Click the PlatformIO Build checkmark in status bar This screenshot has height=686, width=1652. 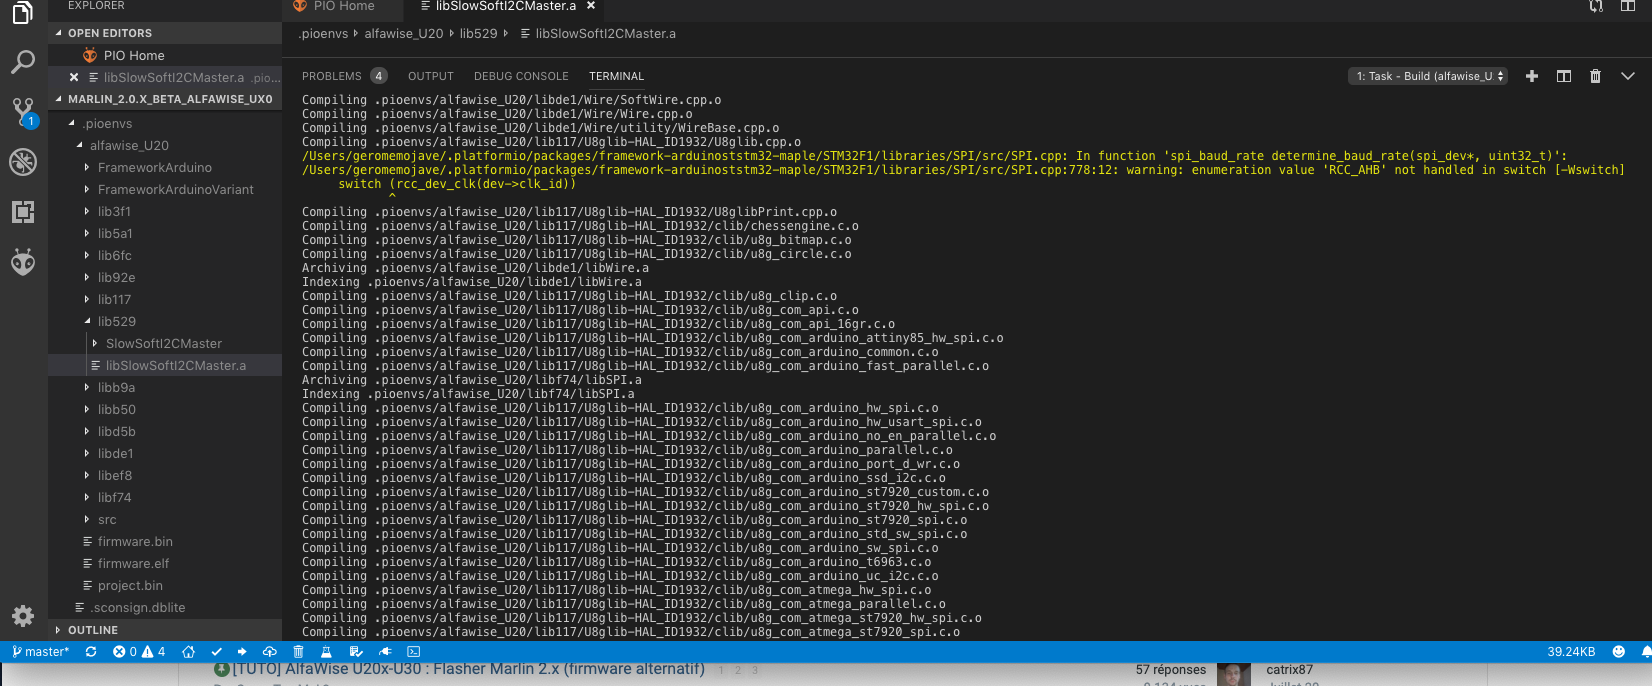pos(216,652)
